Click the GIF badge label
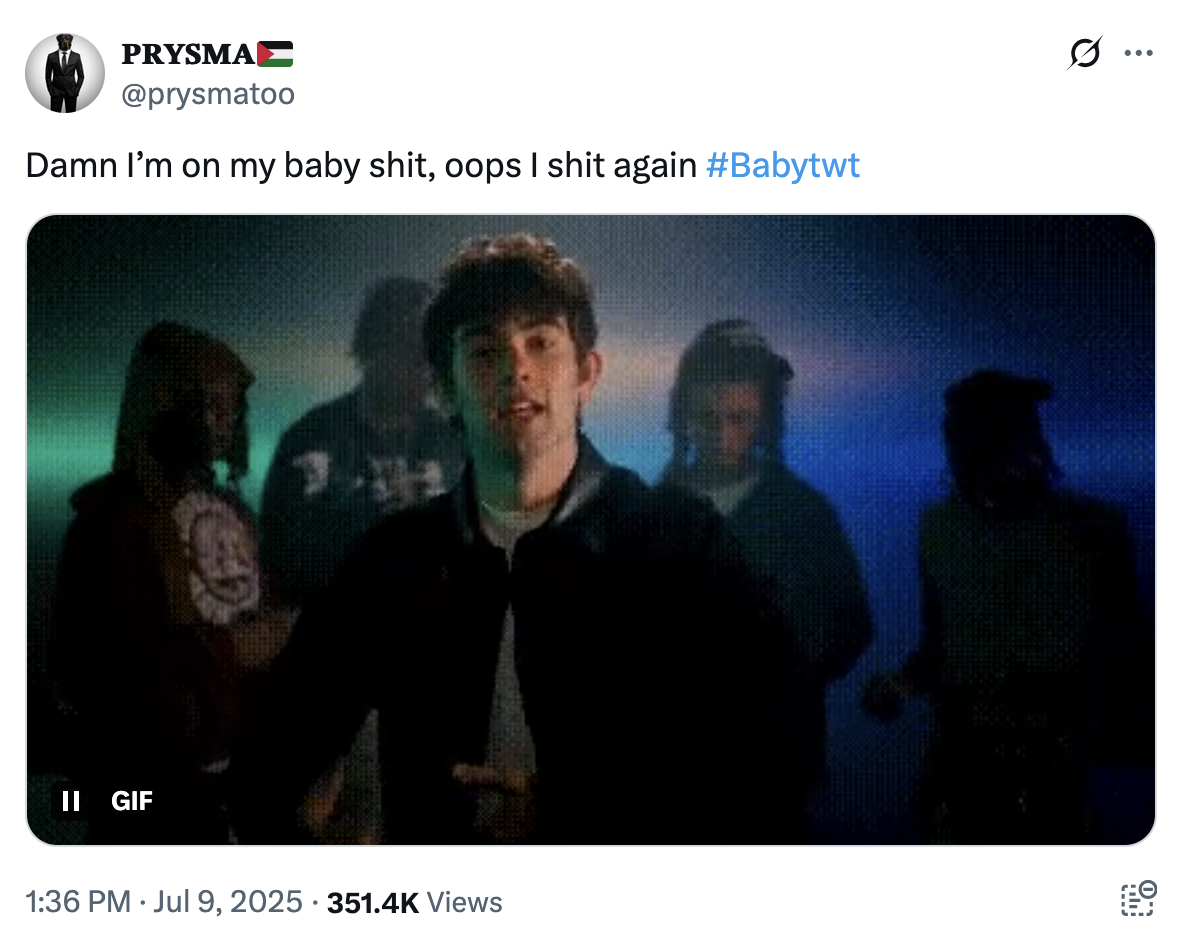Image resolution: width=1178 pixels, height=950 pixels. click(x=132, y=801)
